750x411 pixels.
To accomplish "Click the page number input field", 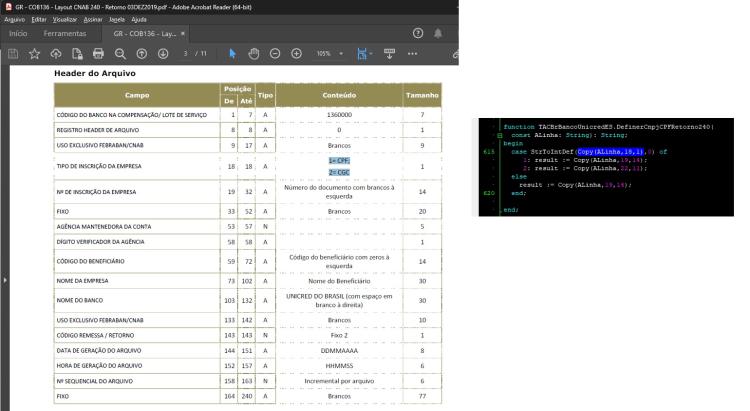I will (x=185, y=54).
